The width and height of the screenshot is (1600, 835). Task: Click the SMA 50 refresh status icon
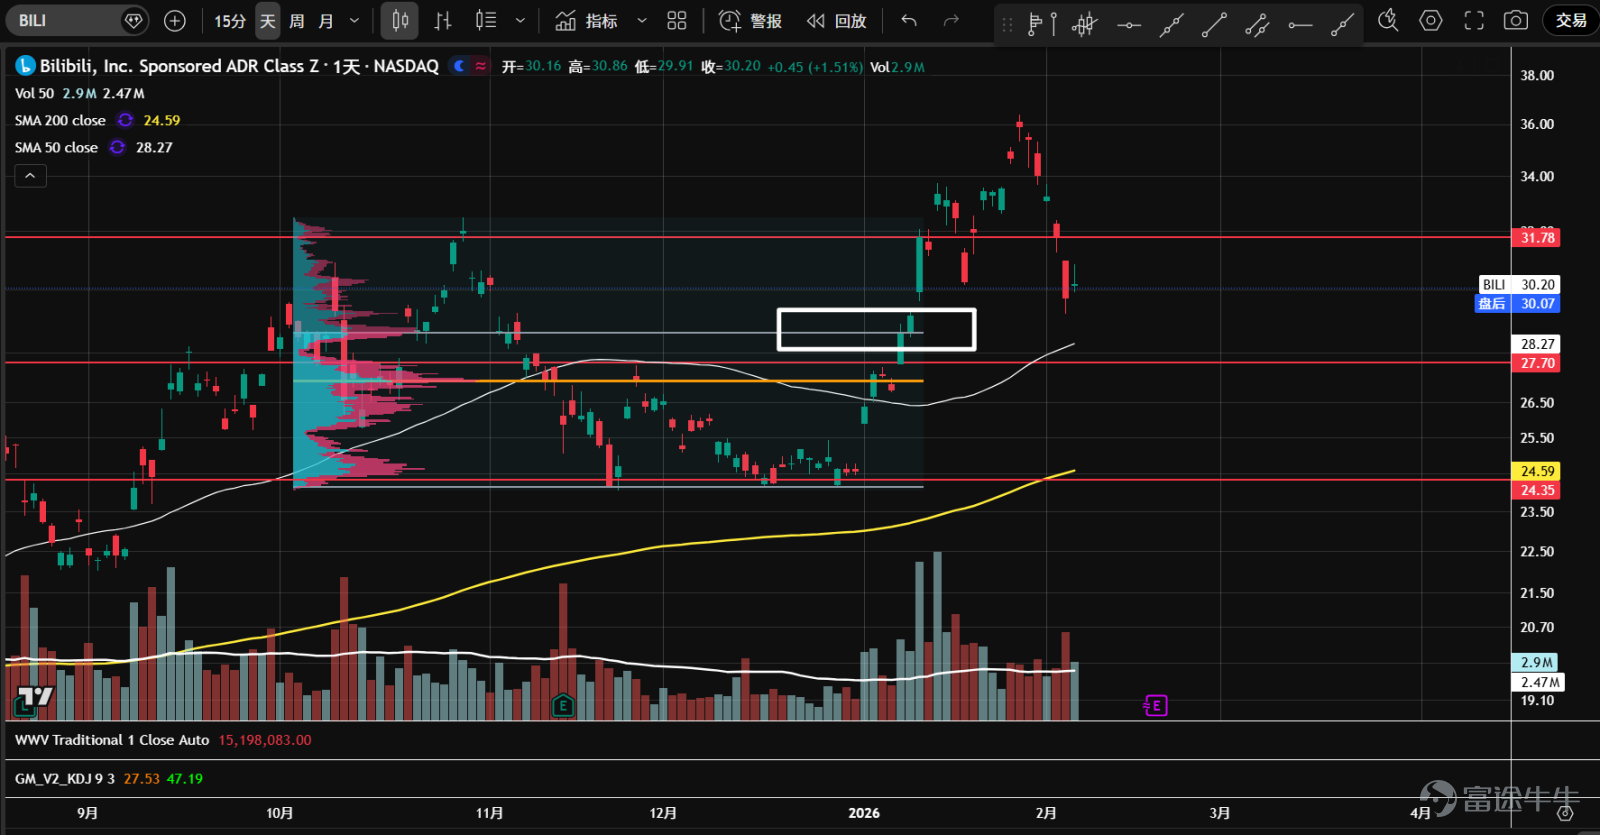(117, 147)
